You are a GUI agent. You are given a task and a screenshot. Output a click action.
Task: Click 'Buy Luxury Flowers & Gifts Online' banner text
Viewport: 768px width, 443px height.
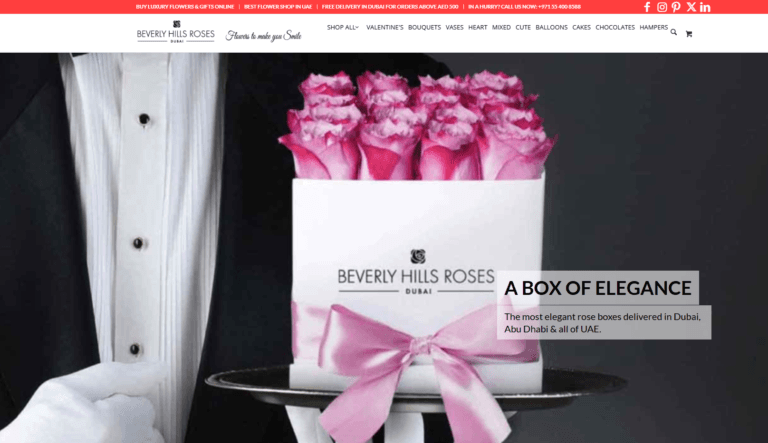(185, 7)
